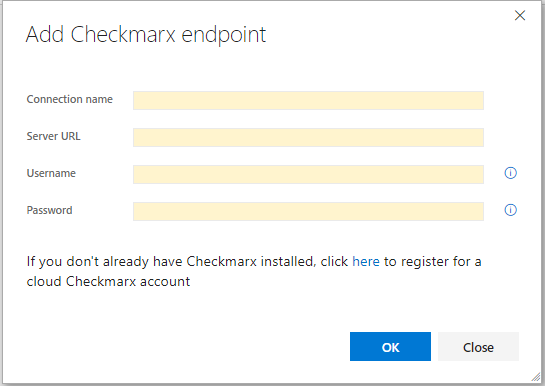This screenshot has width=545, height=386.
Task: Click the 'Password' label
Action: tap(49, 210)
